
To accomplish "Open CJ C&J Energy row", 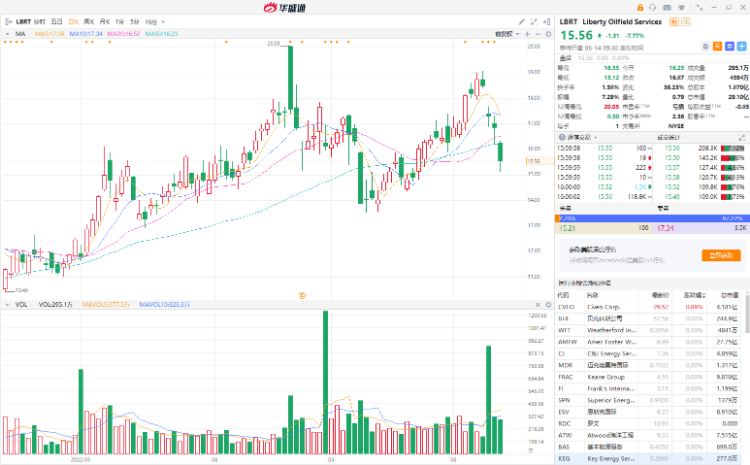I will (649, 354).
